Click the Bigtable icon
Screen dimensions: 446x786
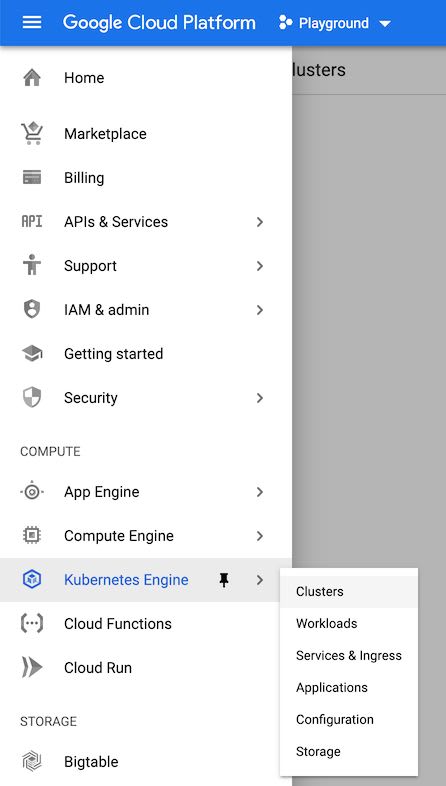(32, 761)
